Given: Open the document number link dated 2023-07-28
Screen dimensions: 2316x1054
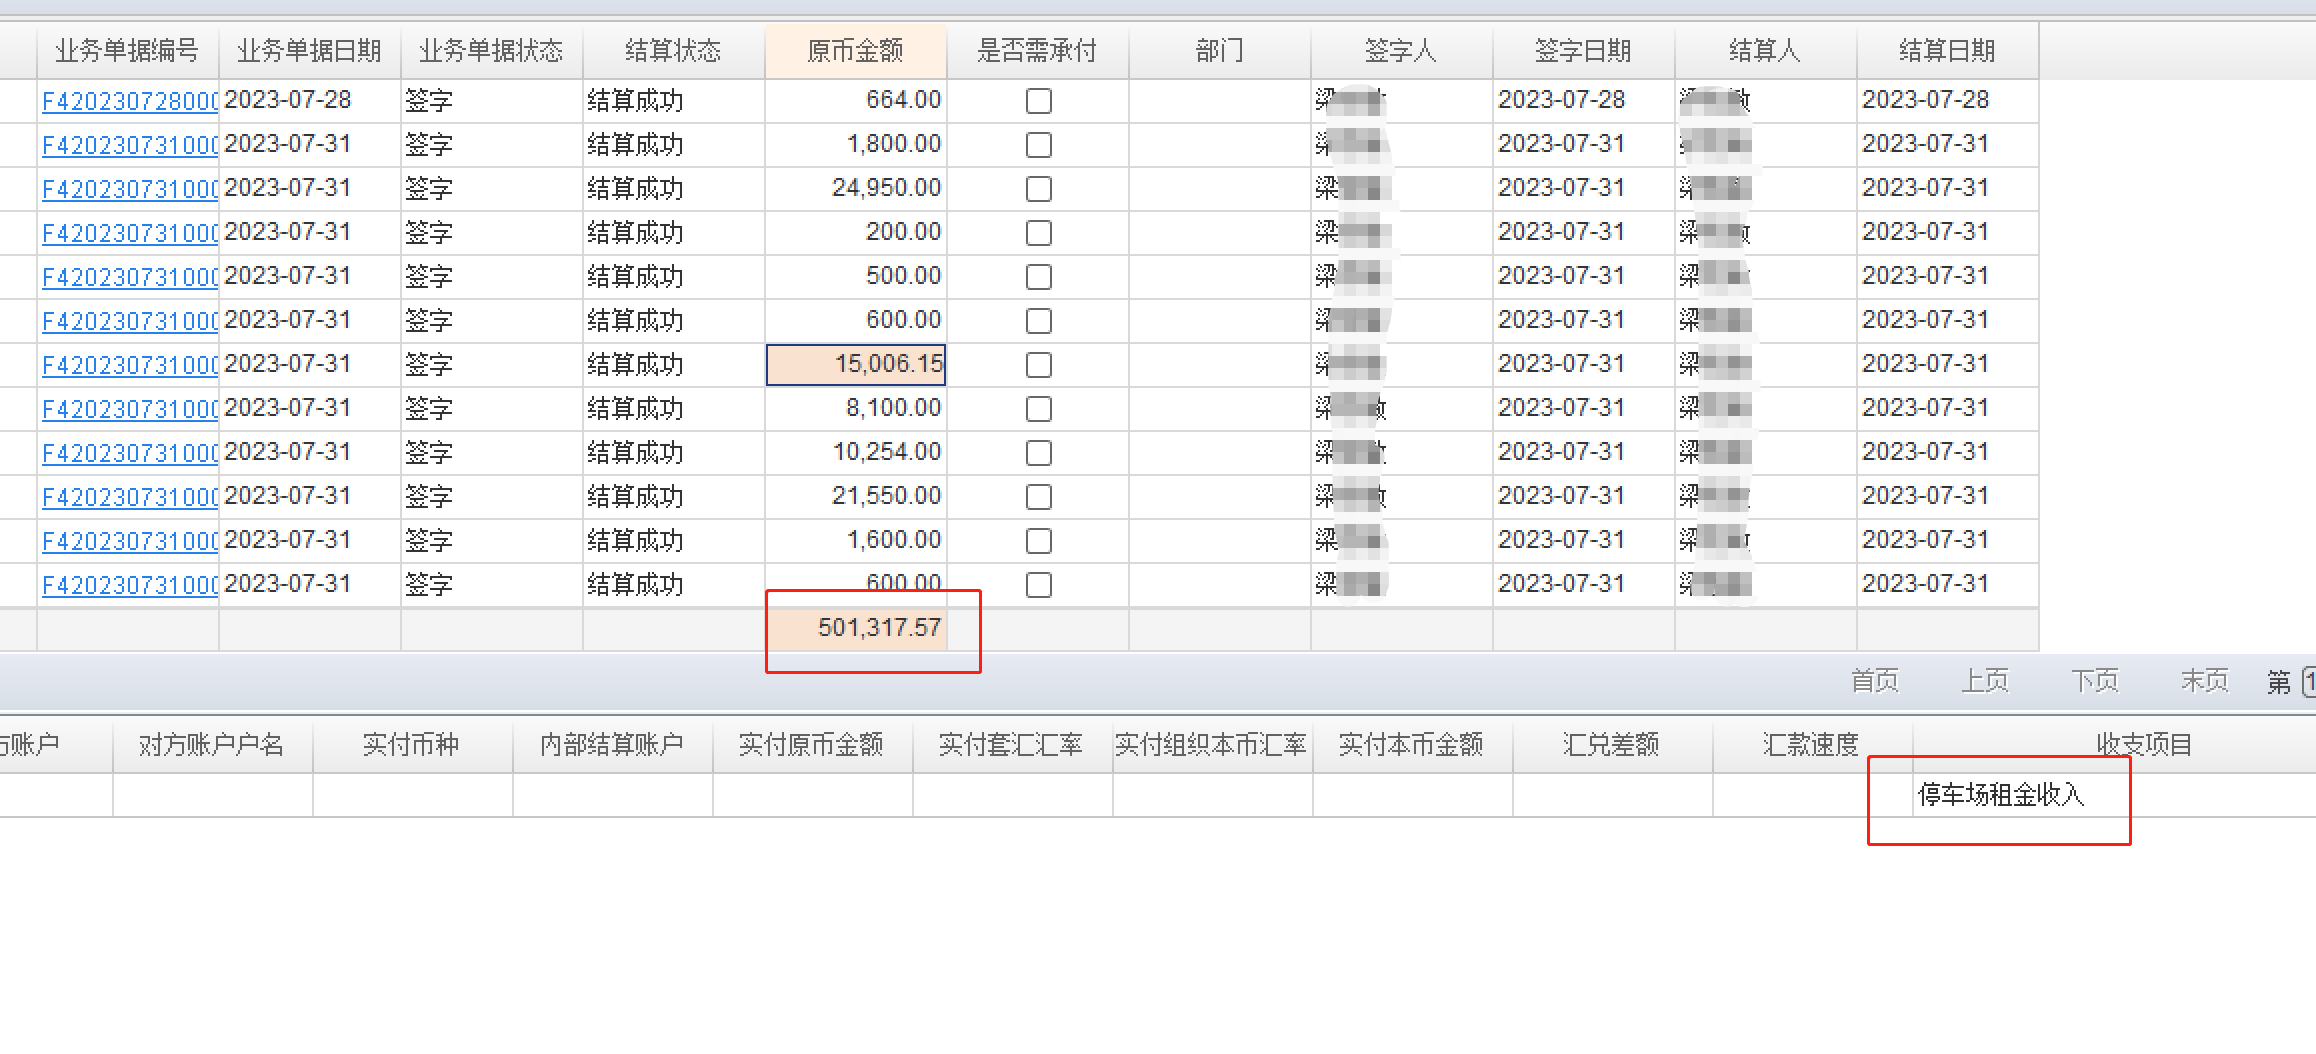Looking at the screenshot, I should tap(130, 101).
